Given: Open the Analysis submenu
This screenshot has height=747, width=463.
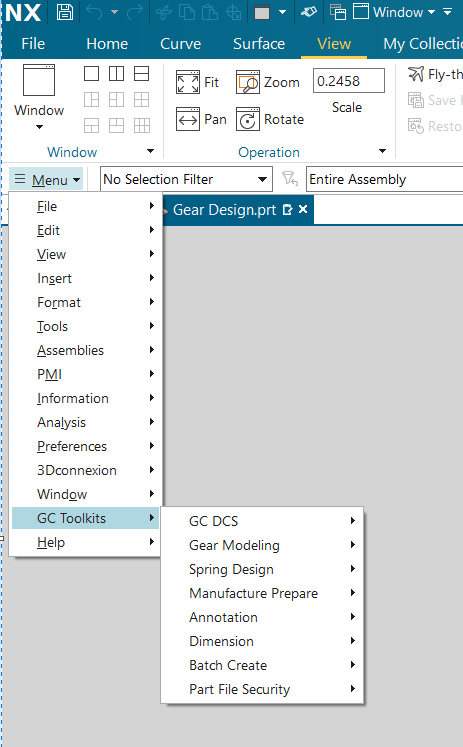Looking at the screenshot, I should pyautogui.click(x=86, y=422).
